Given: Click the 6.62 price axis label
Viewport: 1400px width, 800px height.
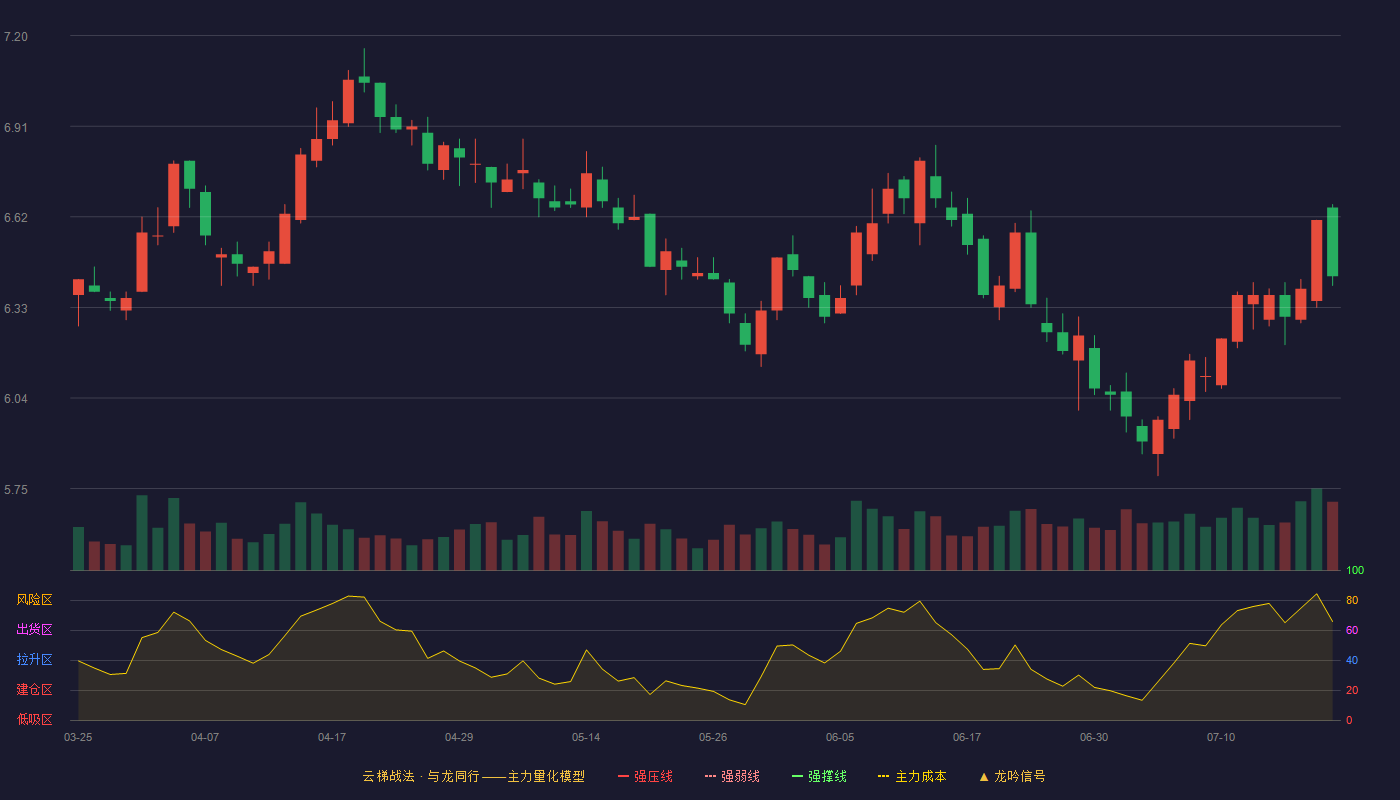Looking at the screenshot, I should click(x=16, y=218).
